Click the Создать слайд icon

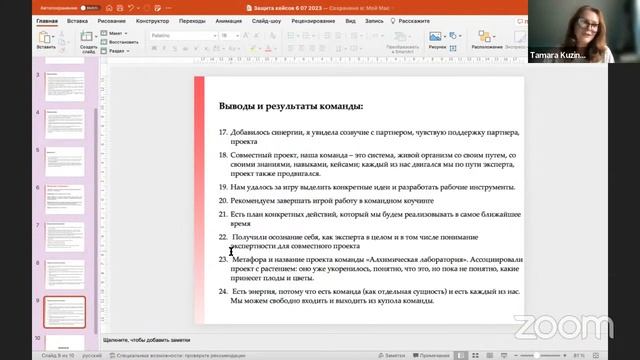86,37
